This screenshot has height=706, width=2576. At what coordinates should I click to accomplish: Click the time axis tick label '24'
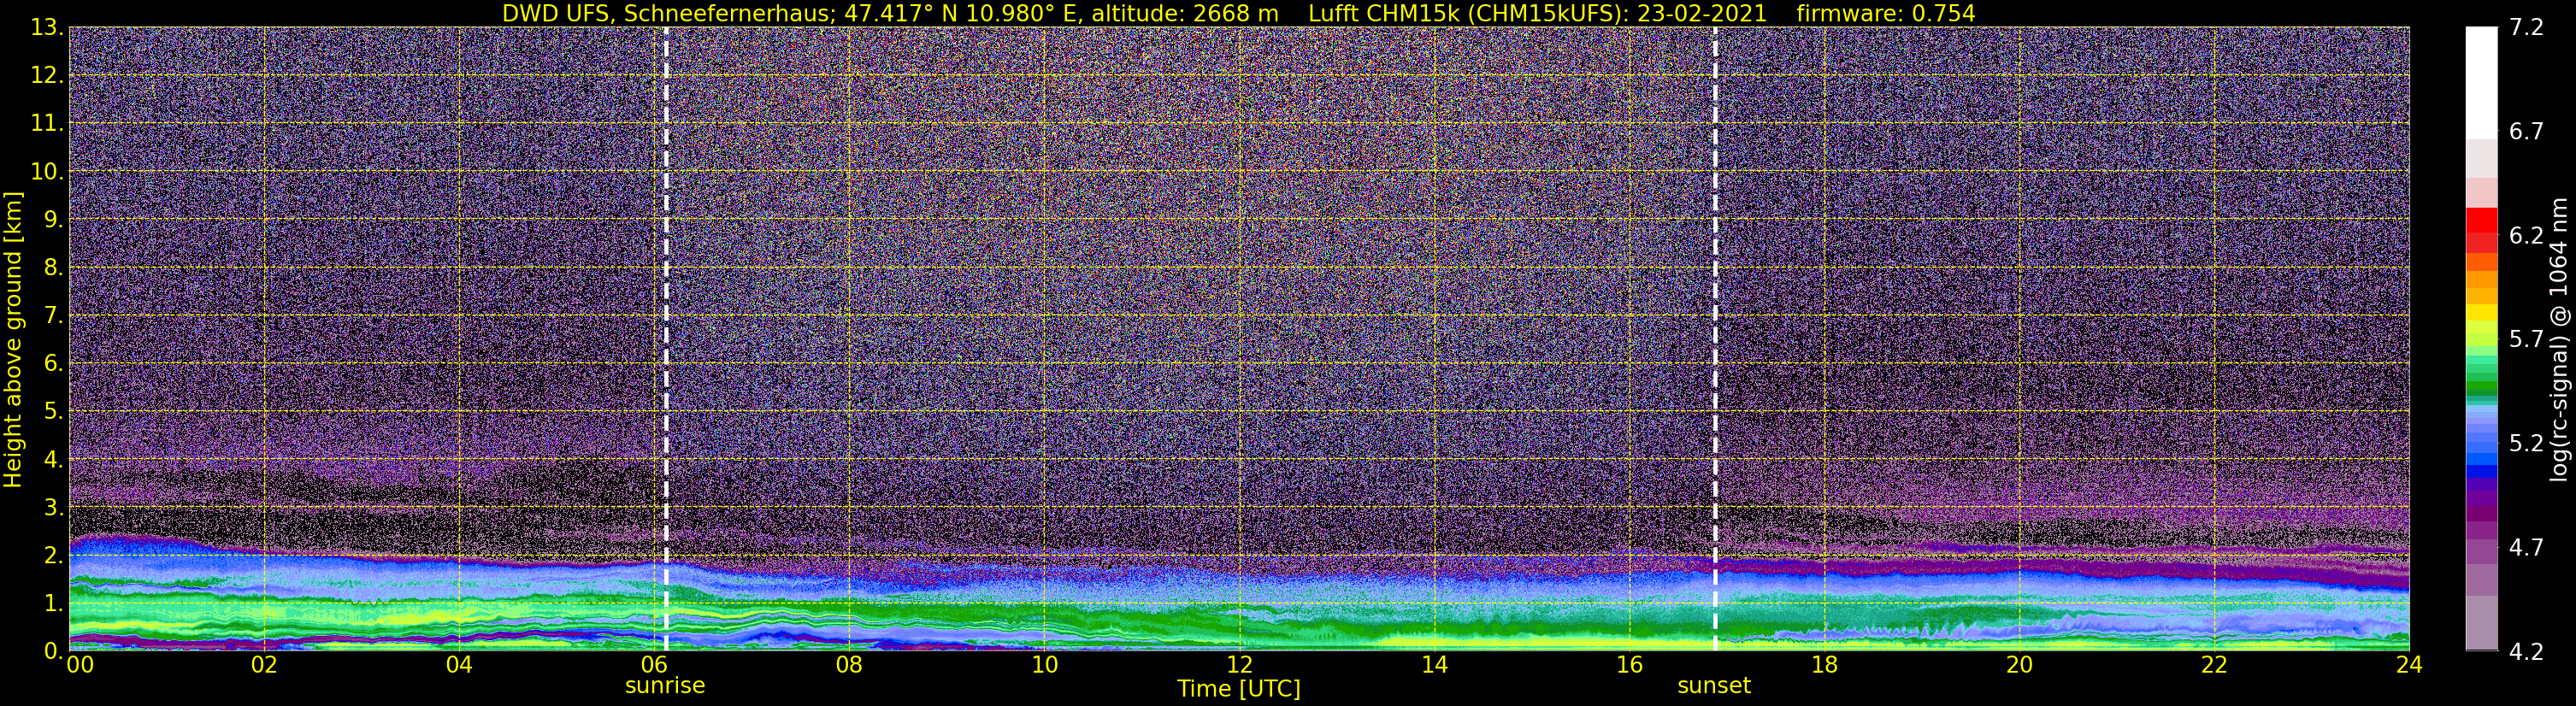point(2409,665)
